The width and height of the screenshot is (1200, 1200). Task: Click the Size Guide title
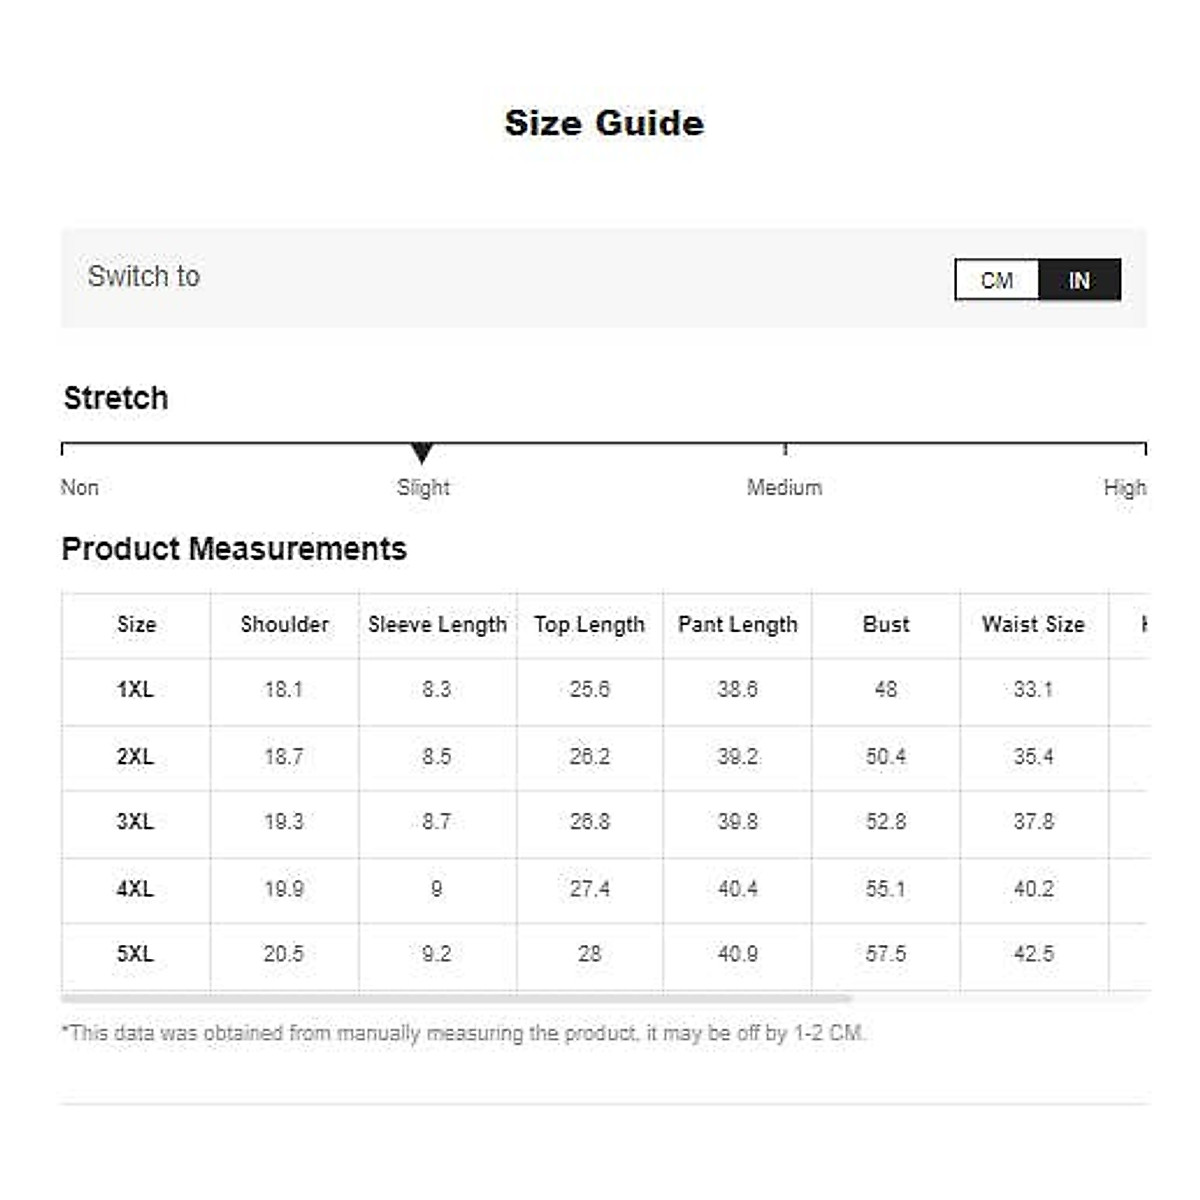[x=604, y=123]
